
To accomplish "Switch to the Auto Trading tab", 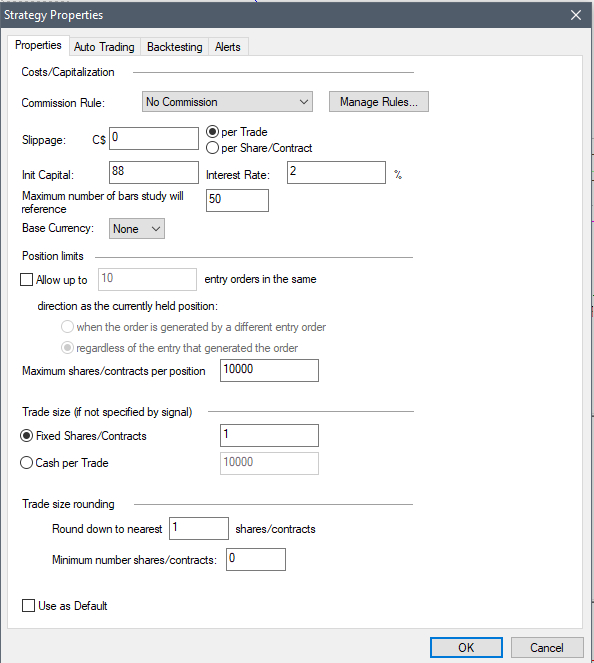I will (104, 47).
